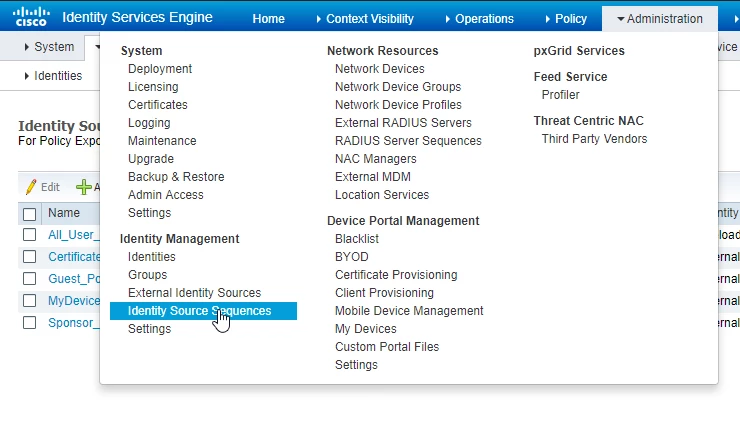This screenshot has width=740, height=445.
Task: Open Groups under Identity Management
Action: click(148, 275)
